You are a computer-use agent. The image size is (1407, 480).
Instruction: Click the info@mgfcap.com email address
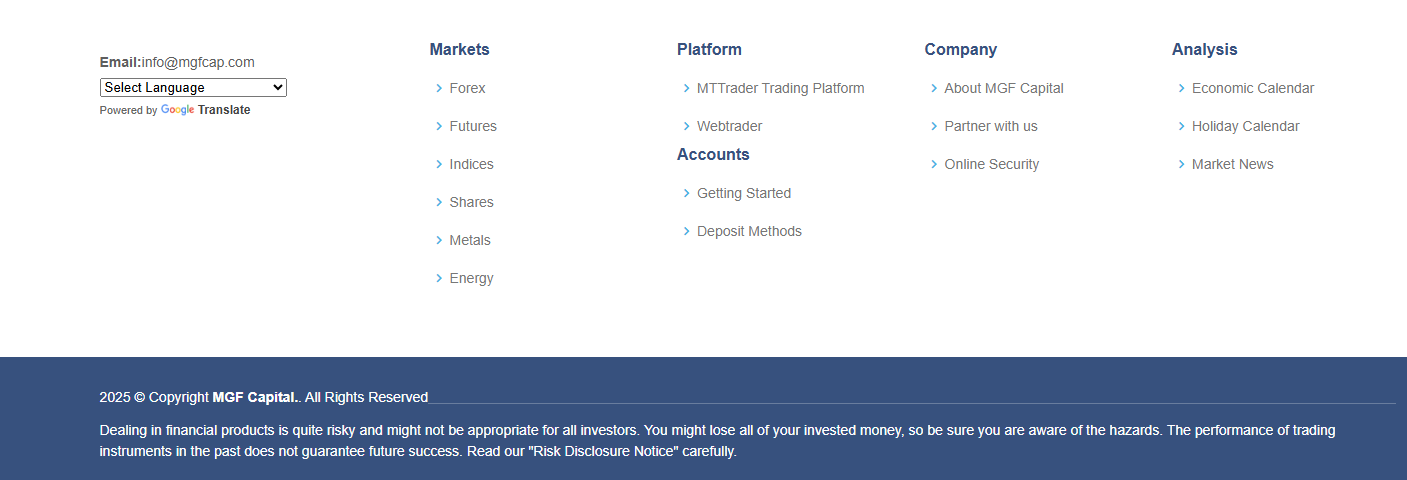point(198,62)
